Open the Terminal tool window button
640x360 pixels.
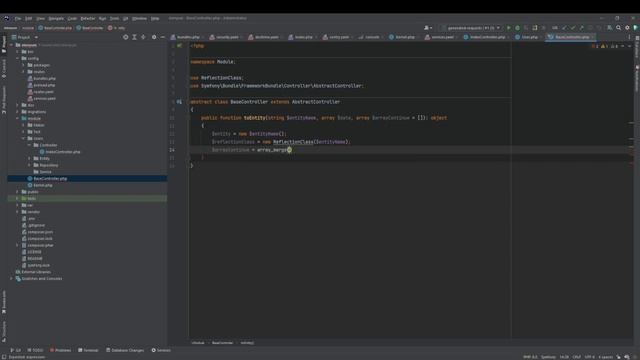(88, 350)
